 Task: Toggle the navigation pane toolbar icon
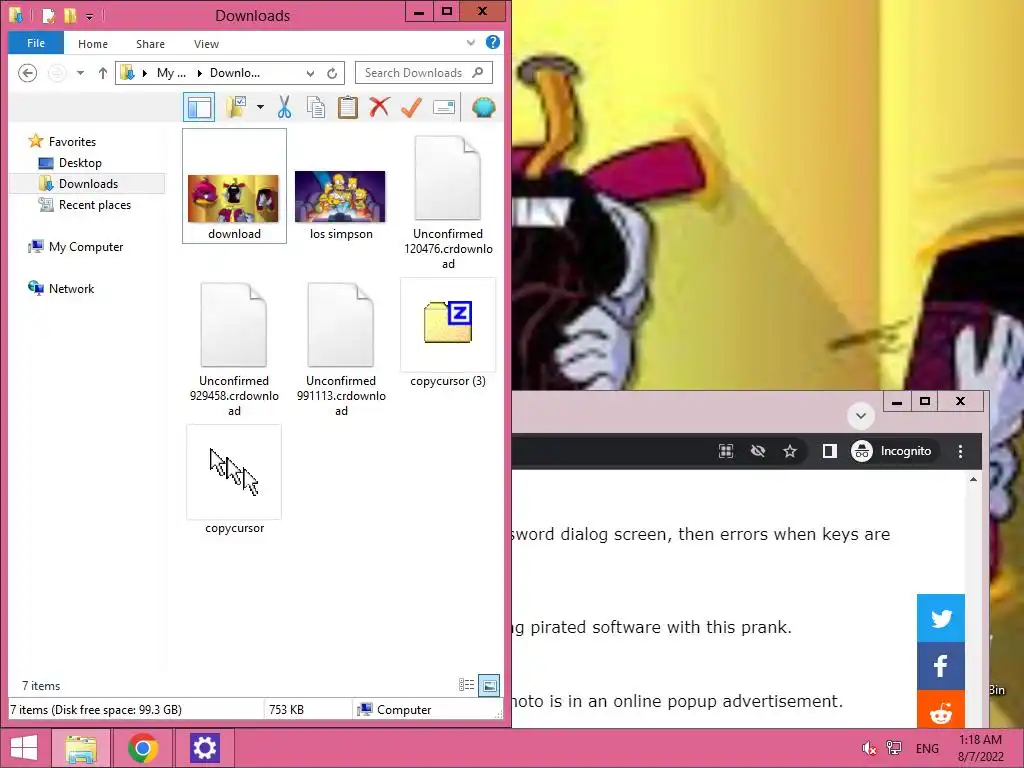coord(199,107)
